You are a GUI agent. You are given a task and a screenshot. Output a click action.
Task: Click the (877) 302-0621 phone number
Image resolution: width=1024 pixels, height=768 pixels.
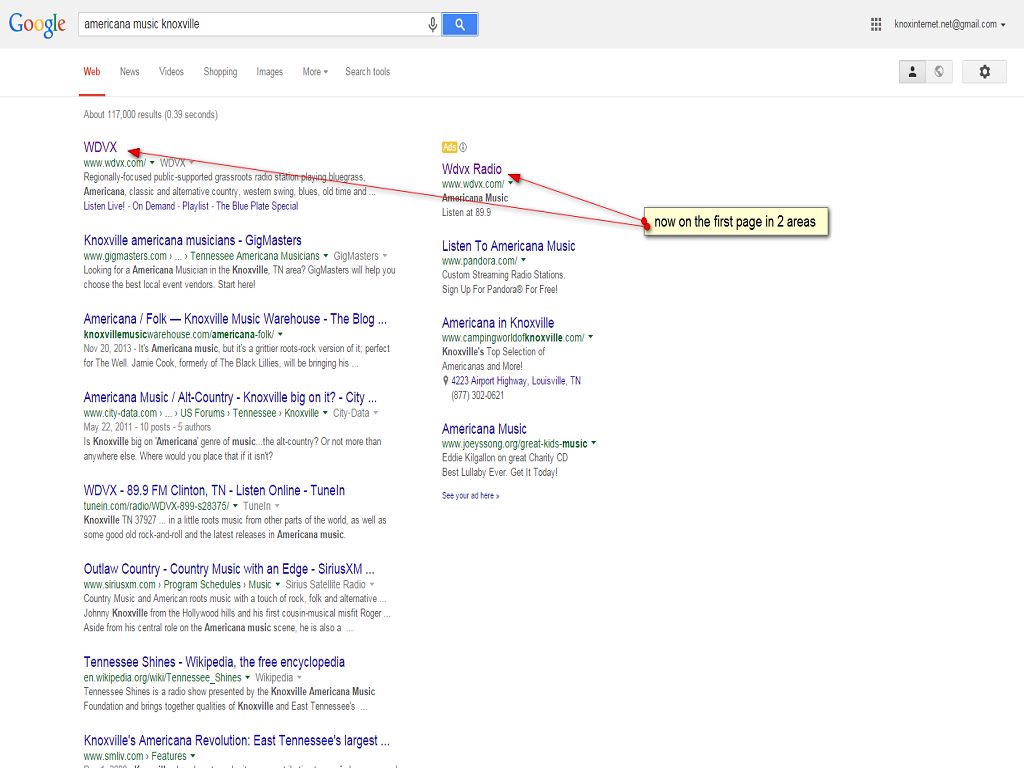click(x=477, y=395)
